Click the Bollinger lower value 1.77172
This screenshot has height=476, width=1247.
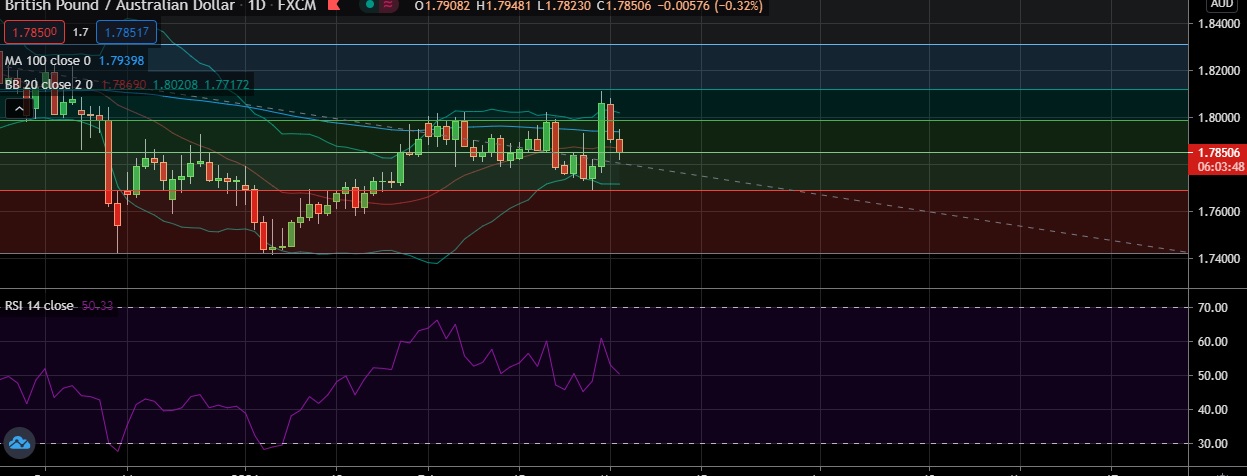226,85
